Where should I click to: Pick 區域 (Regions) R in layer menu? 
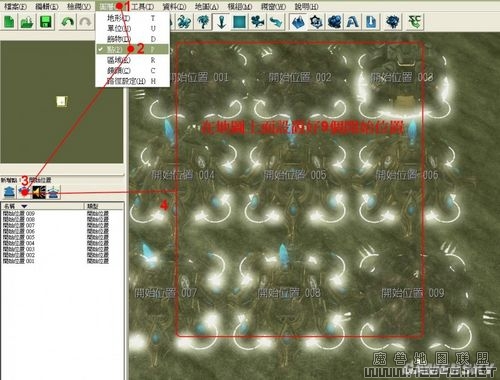[132, 60]
